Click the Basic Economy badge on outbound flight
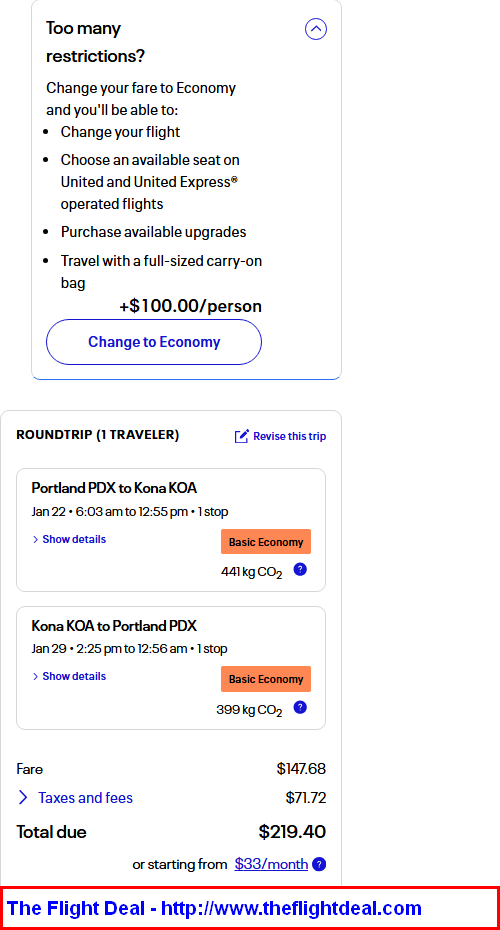Viewport: 500px width, 930px height. pos(266,542)
